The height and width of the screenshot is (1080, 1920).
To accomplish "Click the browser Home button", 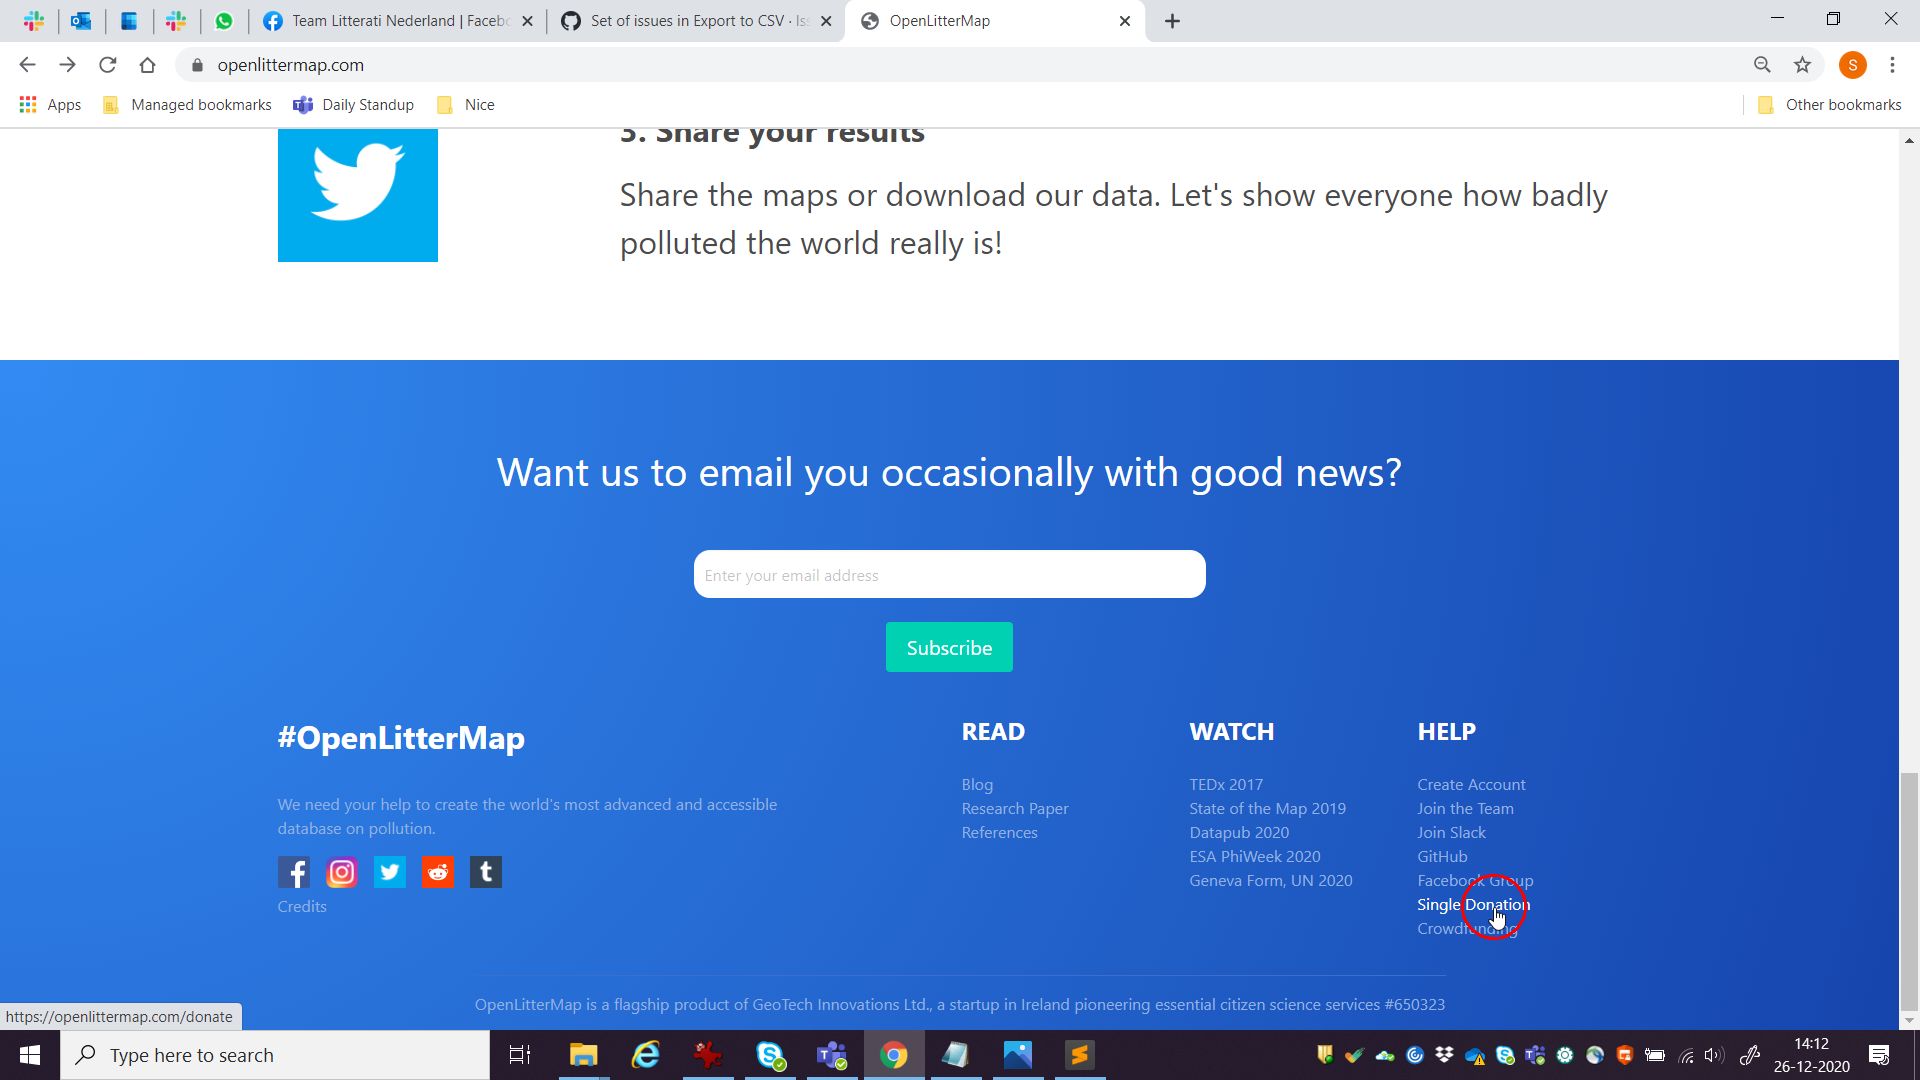I will [148, 64].
